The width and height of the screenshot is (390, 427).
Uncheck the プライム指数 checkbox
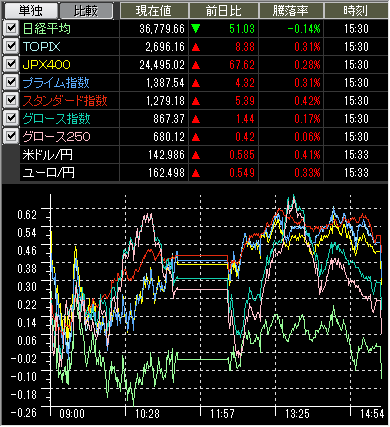coord(11,82)
